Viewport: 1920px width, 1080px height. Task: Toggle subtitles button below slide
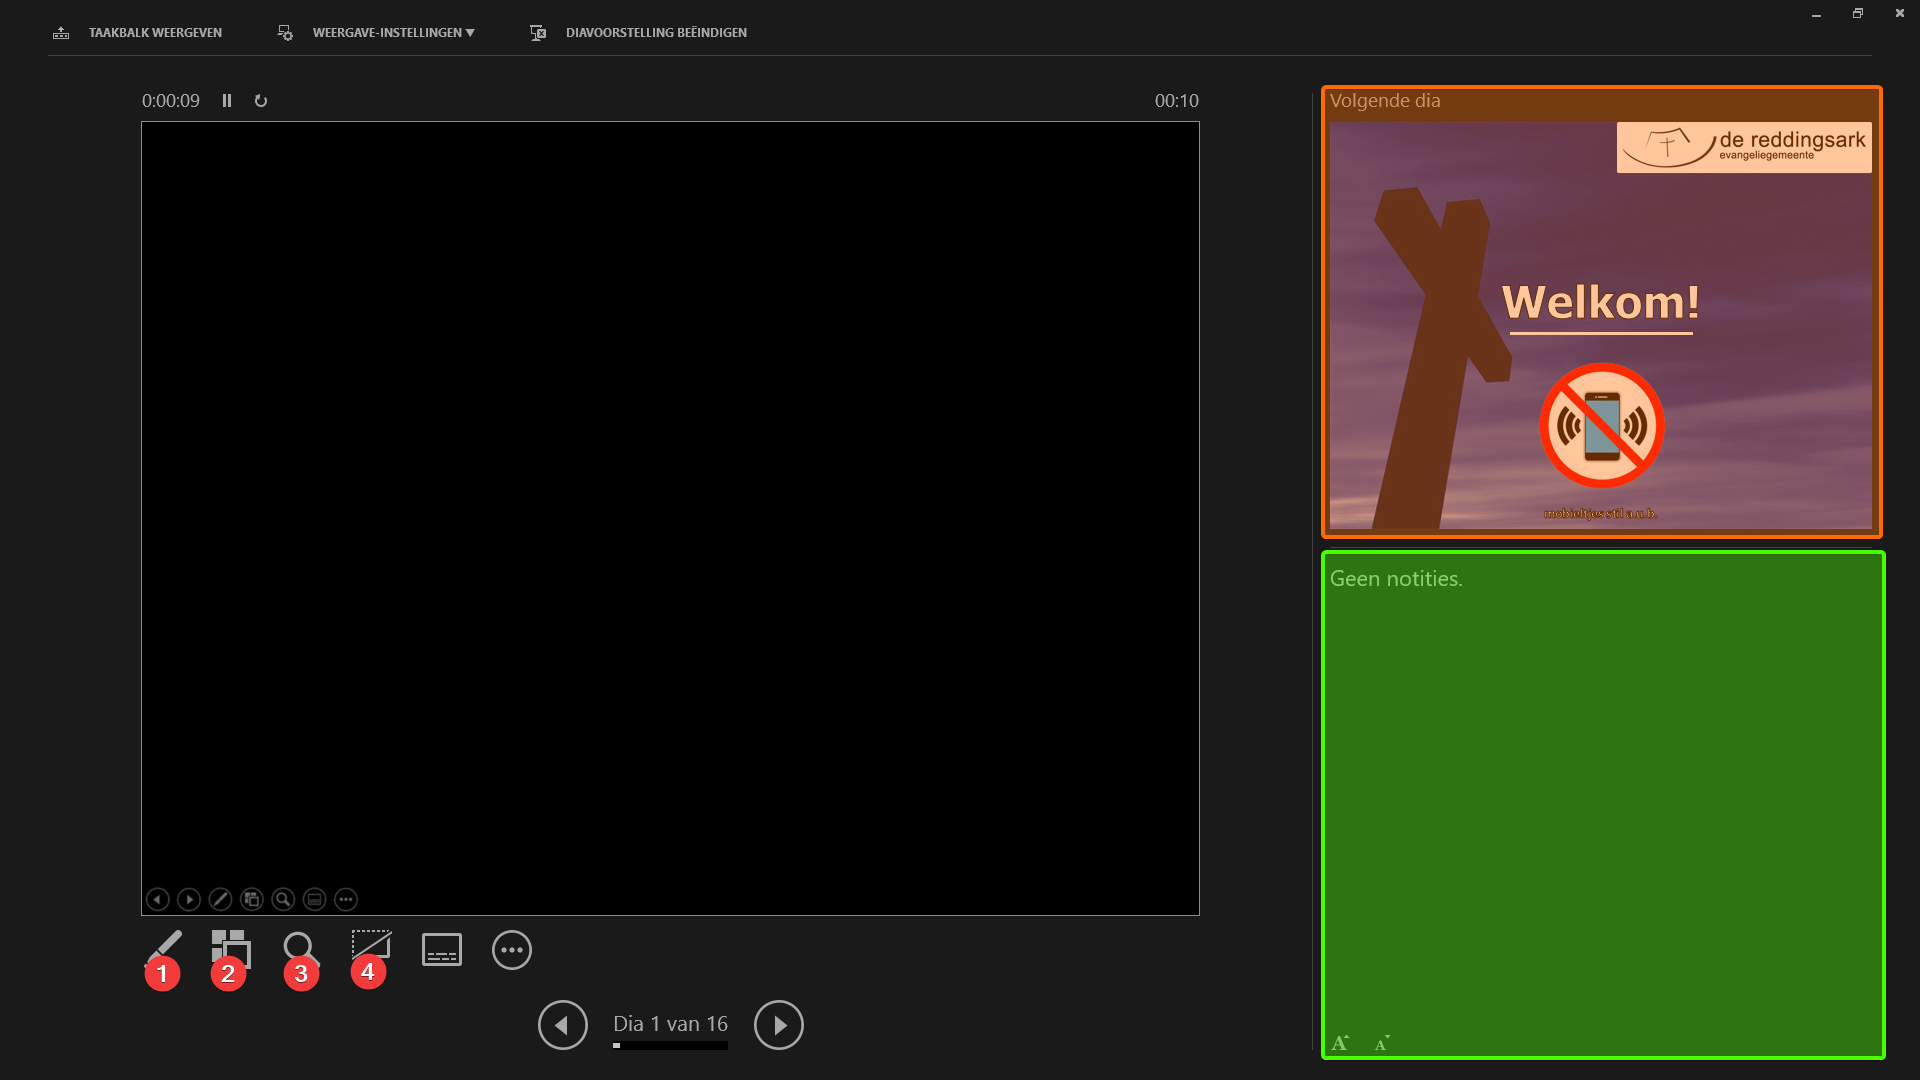[442, 950]
